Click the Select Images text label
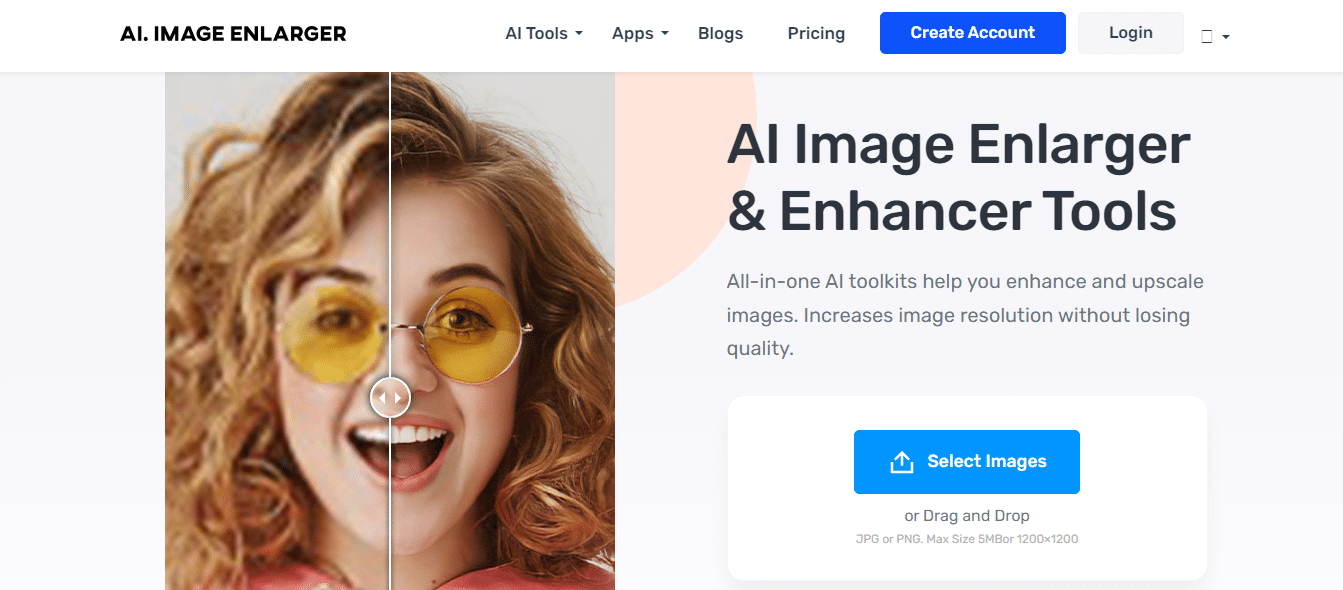 point(986,461)
